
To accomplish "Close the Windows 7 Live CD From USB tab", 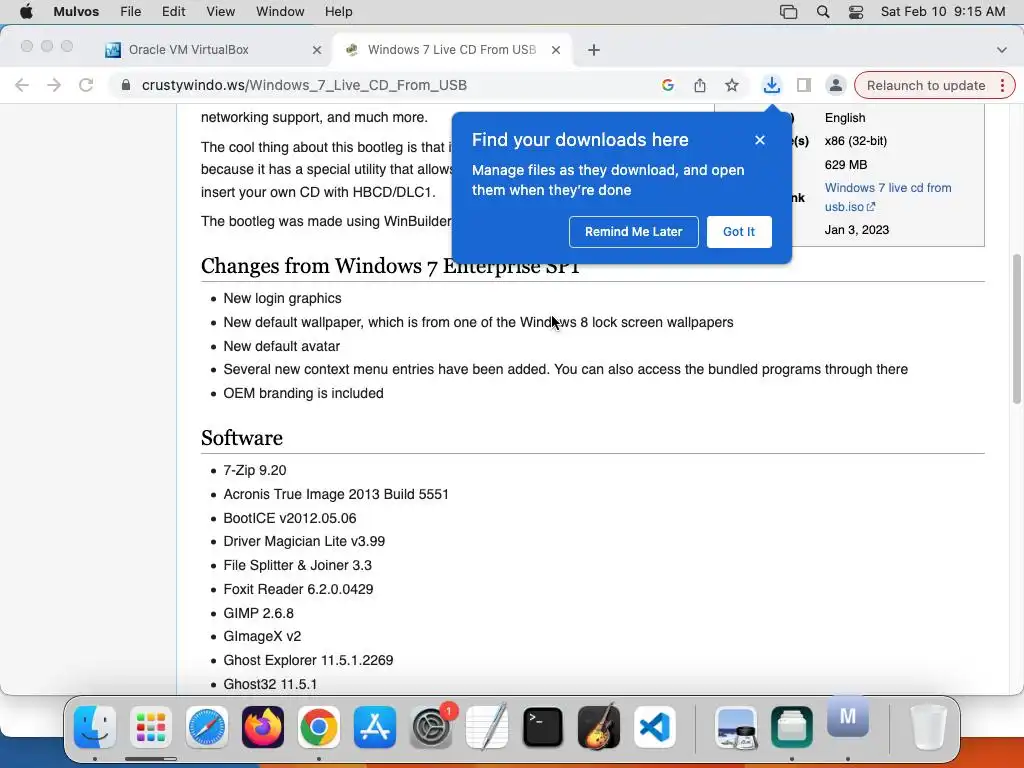I will pos(556,50).
